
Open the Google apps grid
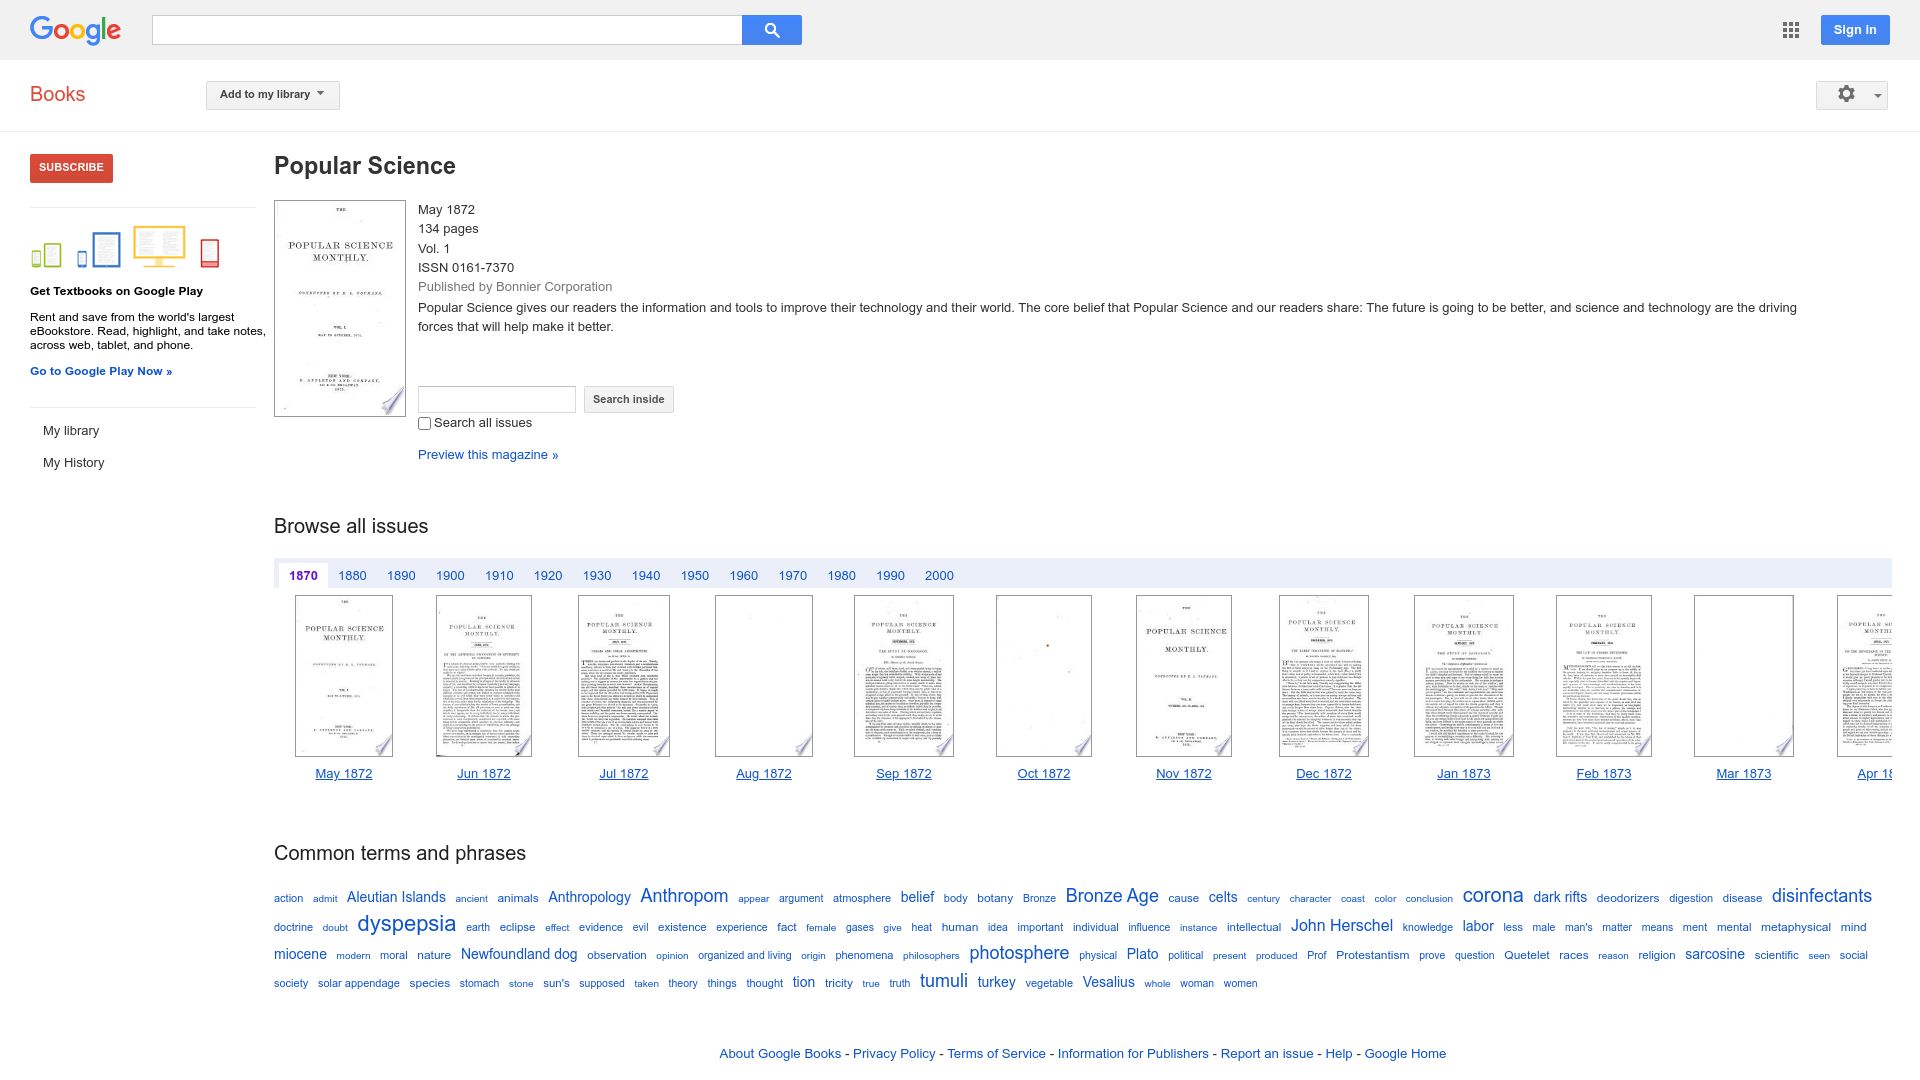[1790, 30]
